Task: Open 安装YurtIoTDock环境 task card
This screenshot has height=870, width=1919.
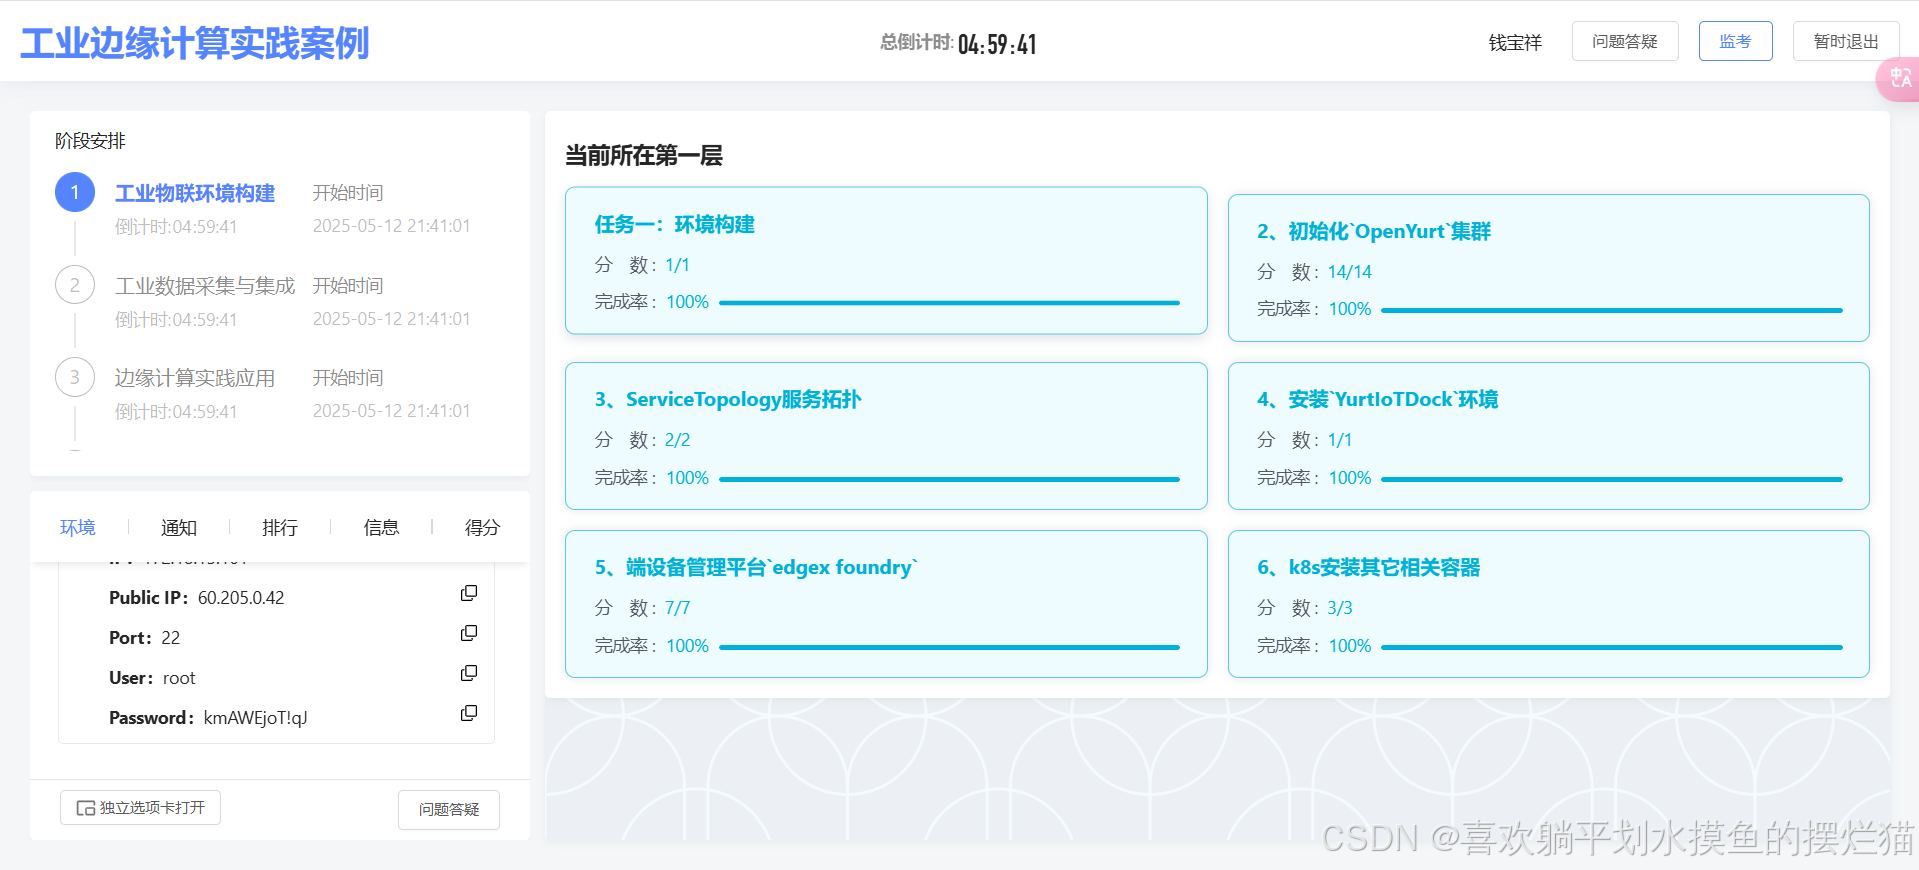Action: pyautogui.click(x=1549, y=436)
